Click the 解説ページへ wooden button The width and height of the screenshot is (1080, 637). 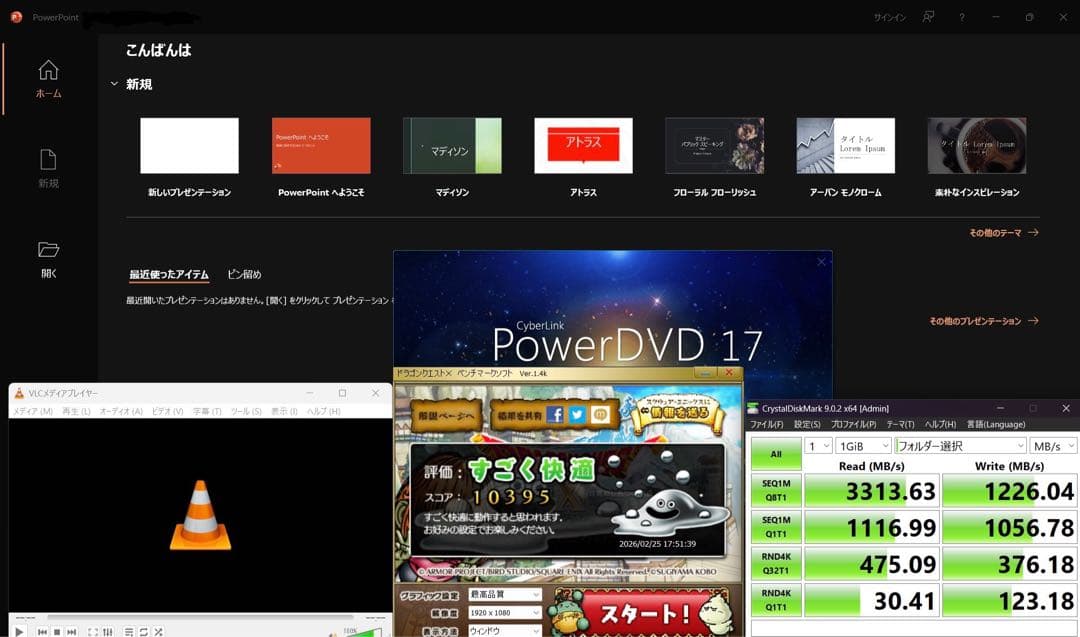point(446,415)
